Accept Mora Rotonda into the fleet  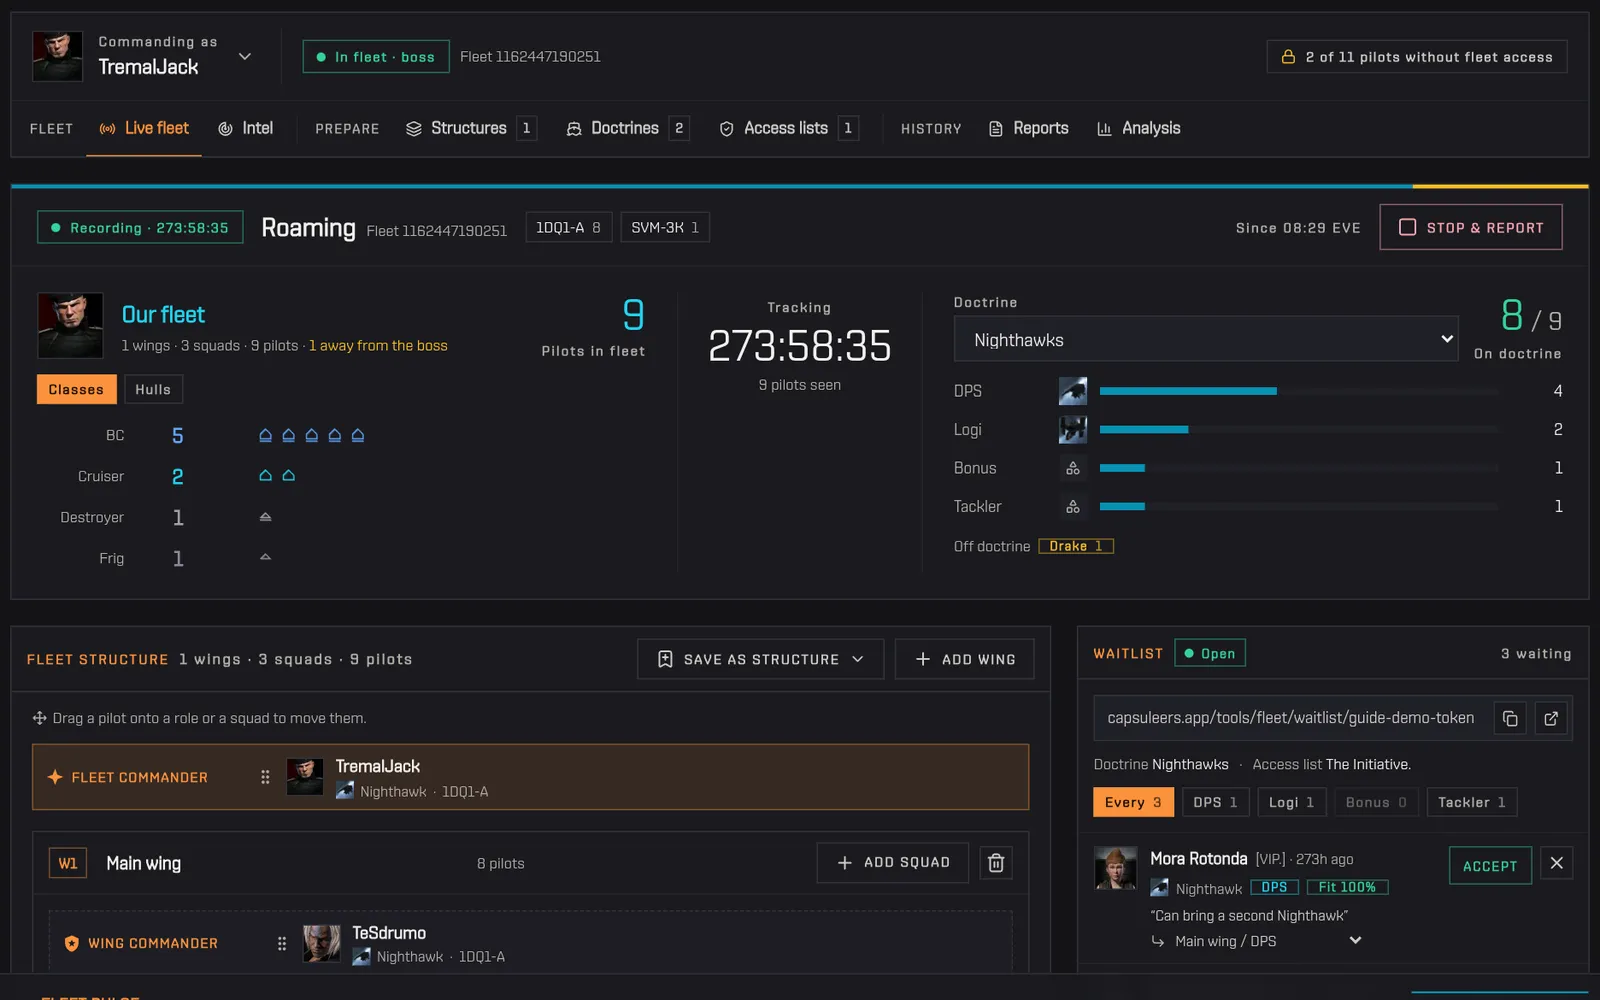1490,866
